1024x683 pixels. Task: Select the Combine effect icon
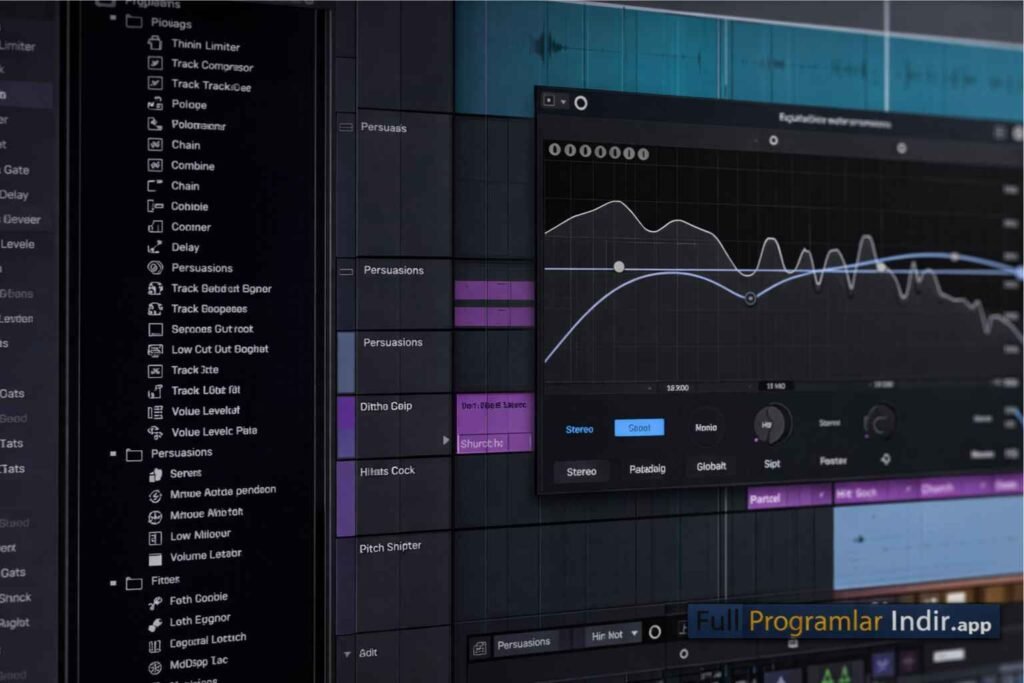[x=155, y=165]
